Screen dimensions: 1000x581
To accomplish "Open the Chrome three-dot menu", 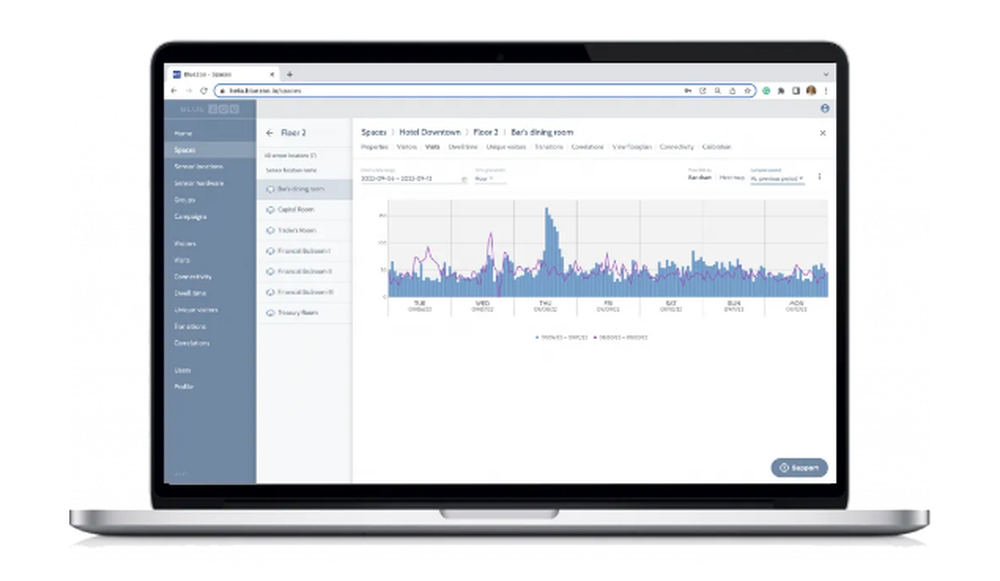I will pos(825,91).
